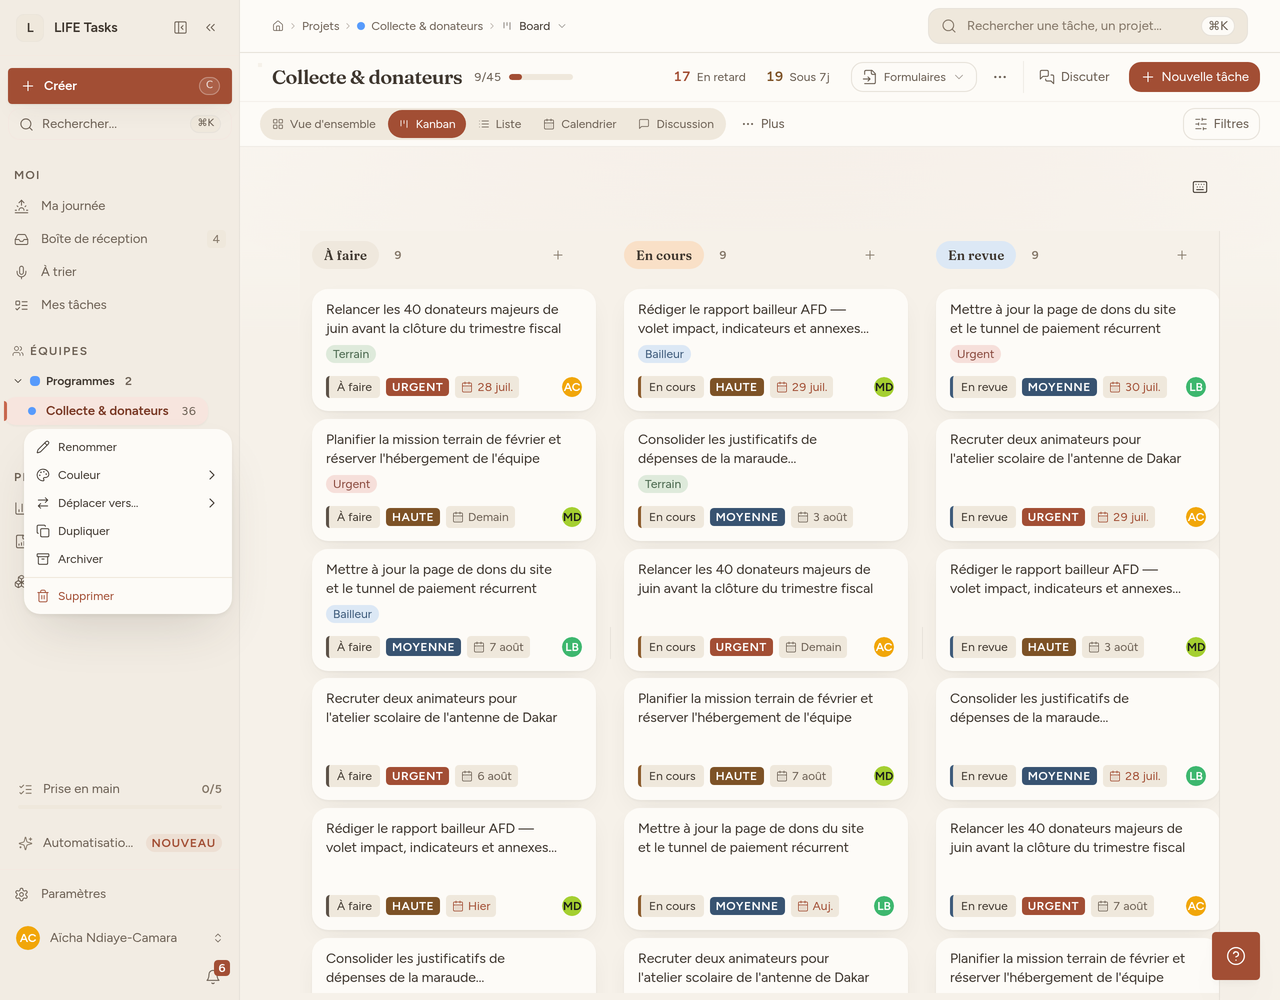Screen dimensions: 1280x1000
Task: Click the '17 En retard' counter
Action: pyautogui.click(x=709, y=77)
